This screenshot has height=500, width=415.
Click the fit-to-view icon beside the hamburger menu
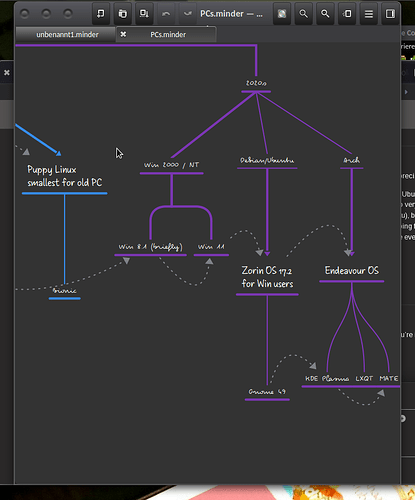347,14
